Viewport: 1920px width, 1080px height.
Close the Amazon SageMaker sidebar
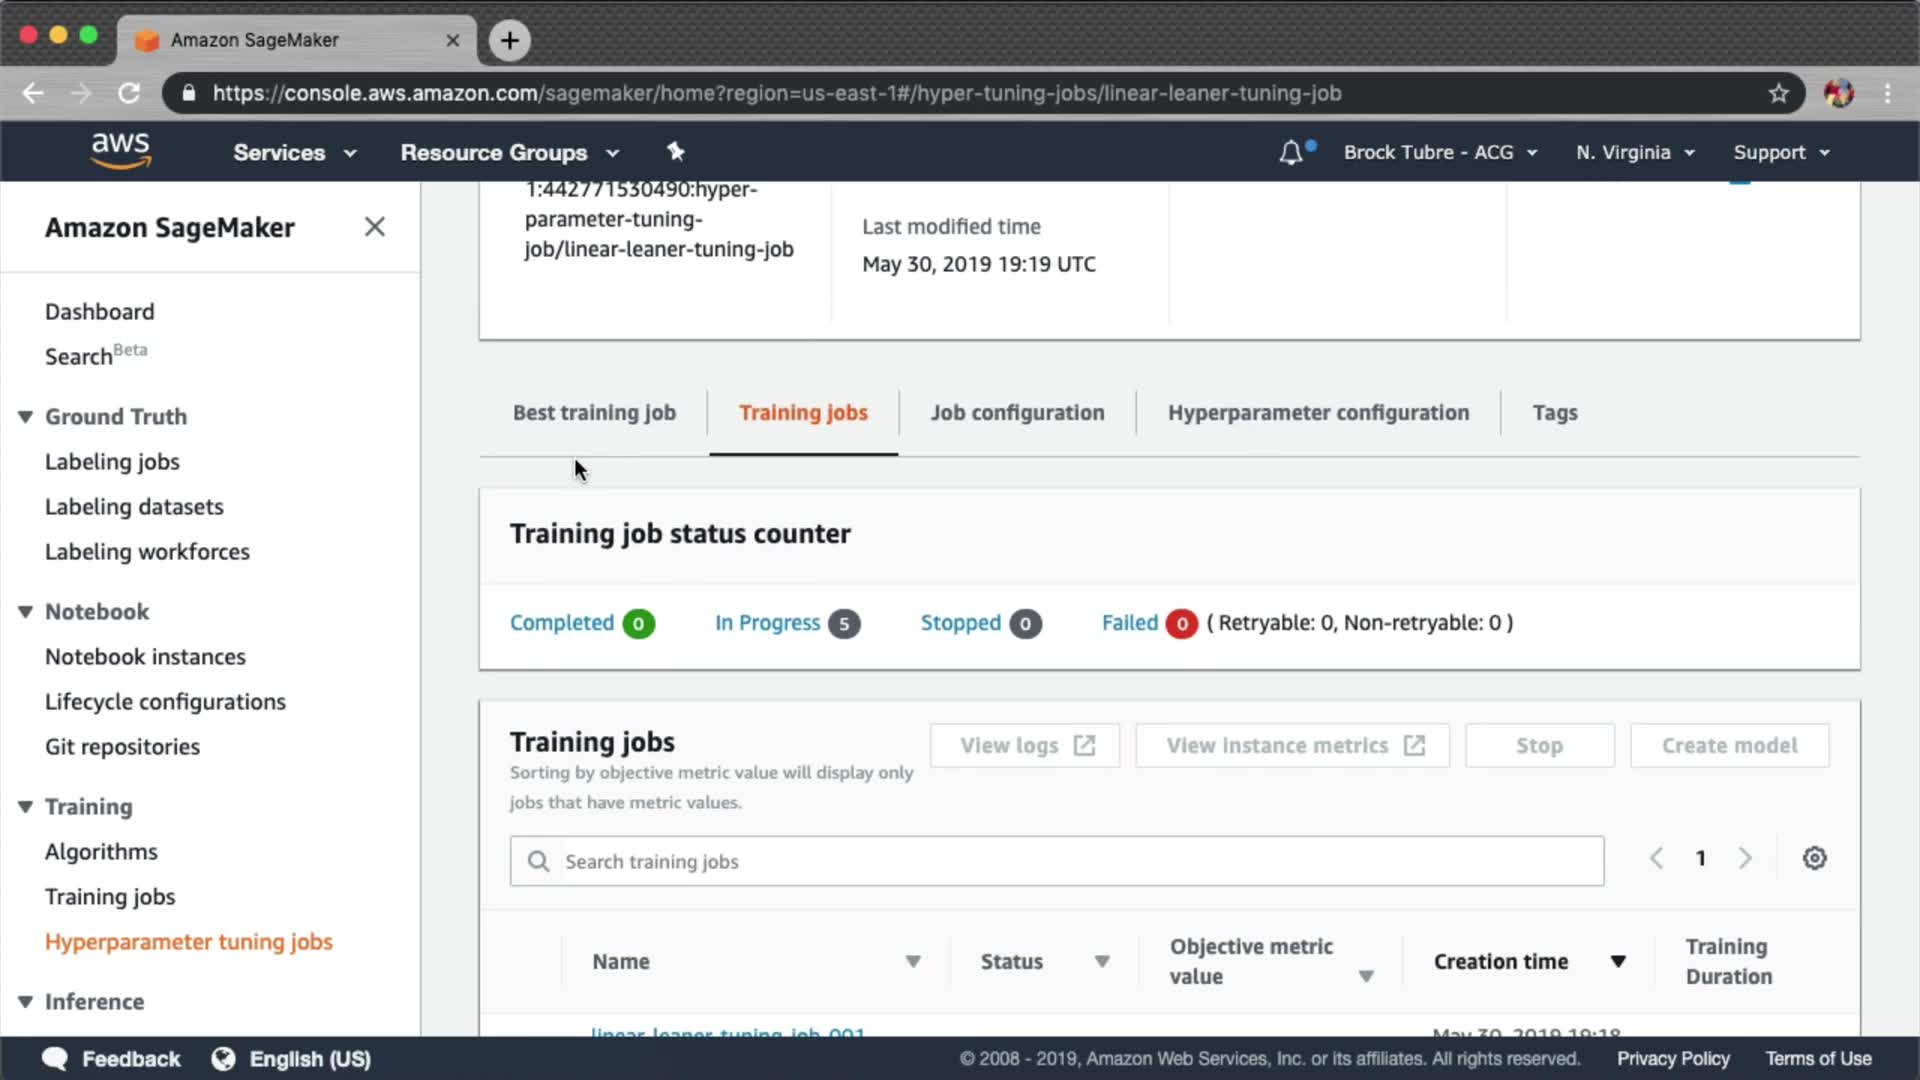[374, 227]
